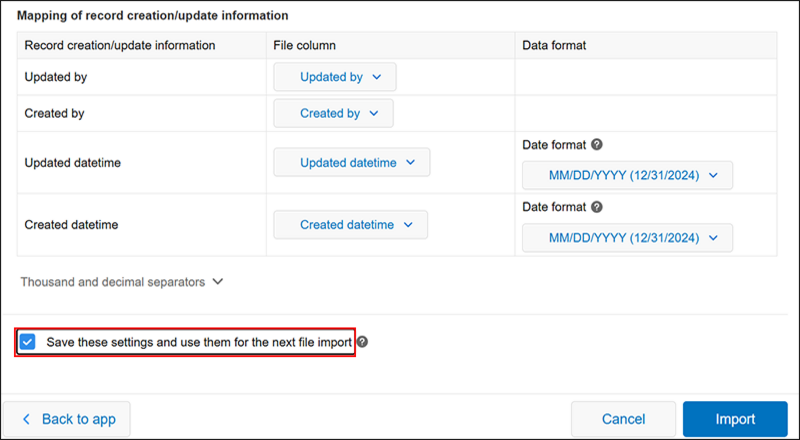This screenshot has width=800, height=440.
Task: Click help icon beside Updated datetime Date format
Action: 597,145
